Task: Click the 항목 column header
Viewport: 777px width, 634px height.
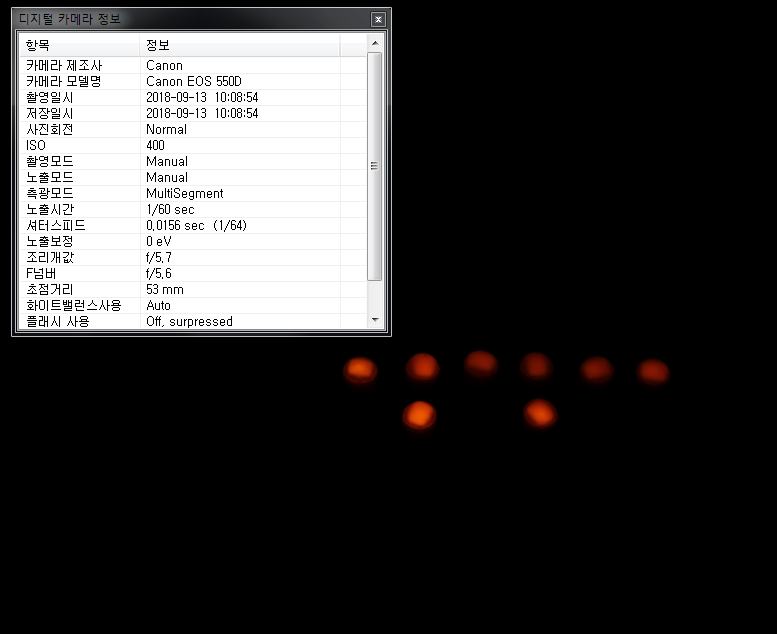Action: pos(79,45)
